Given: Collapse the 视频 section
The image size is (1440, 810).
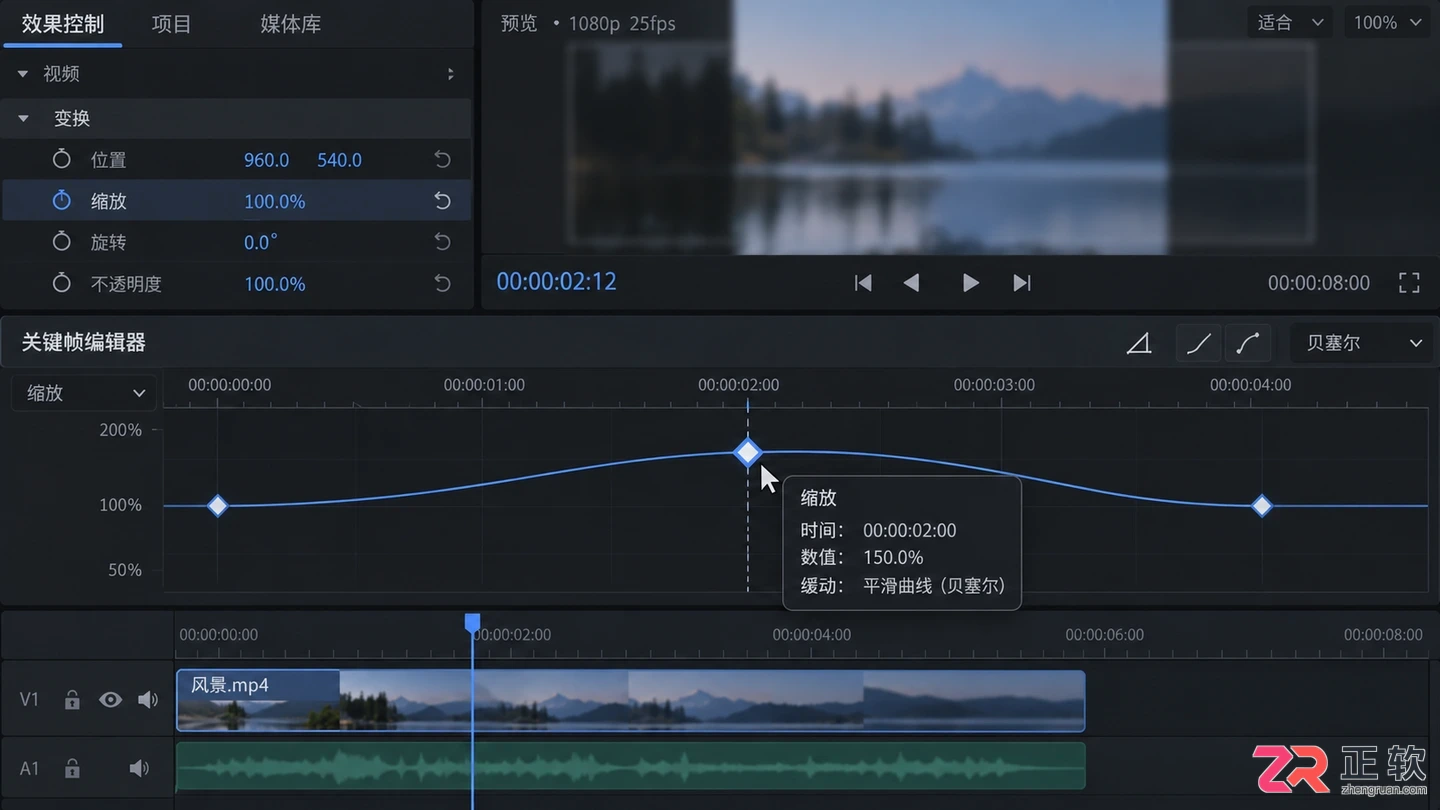Looking at the screenshot, I should point(23,74).
